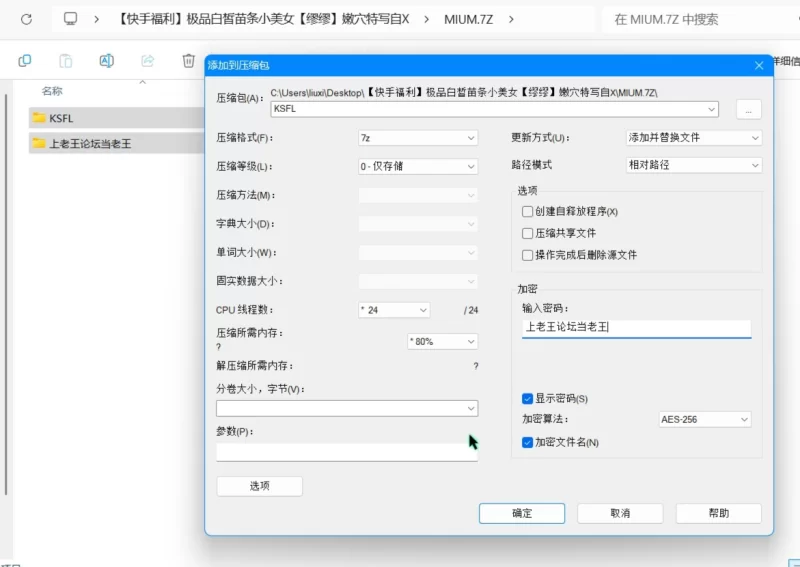Click the Explorer refresh icon

(27, 19)
